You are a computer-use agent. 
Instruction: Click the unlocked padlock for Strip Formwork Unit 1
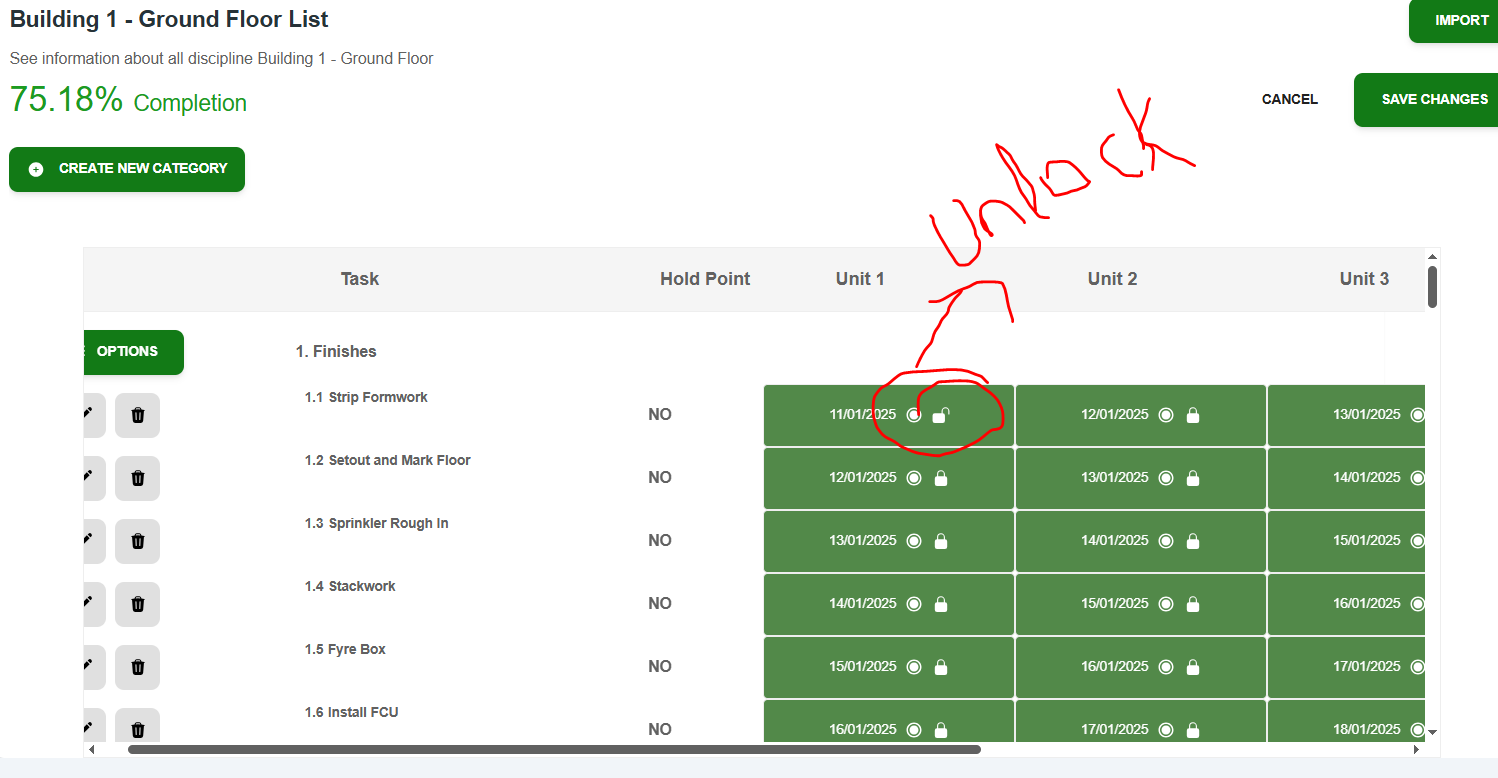coord(940,416)
